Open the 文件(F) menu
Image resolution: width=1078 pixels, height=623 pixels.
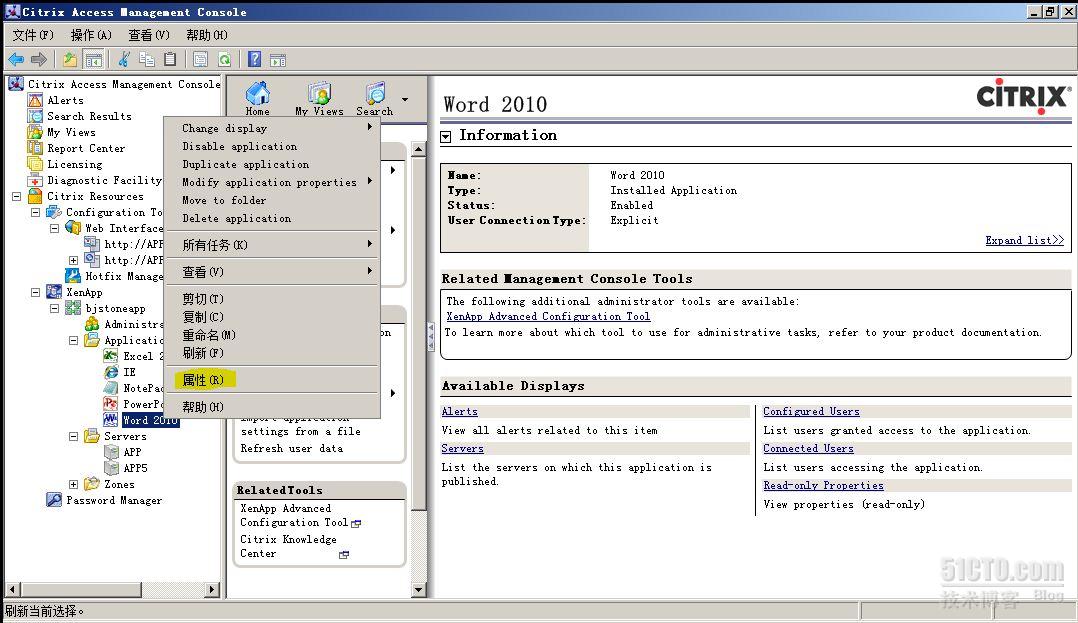pos(32,35)
